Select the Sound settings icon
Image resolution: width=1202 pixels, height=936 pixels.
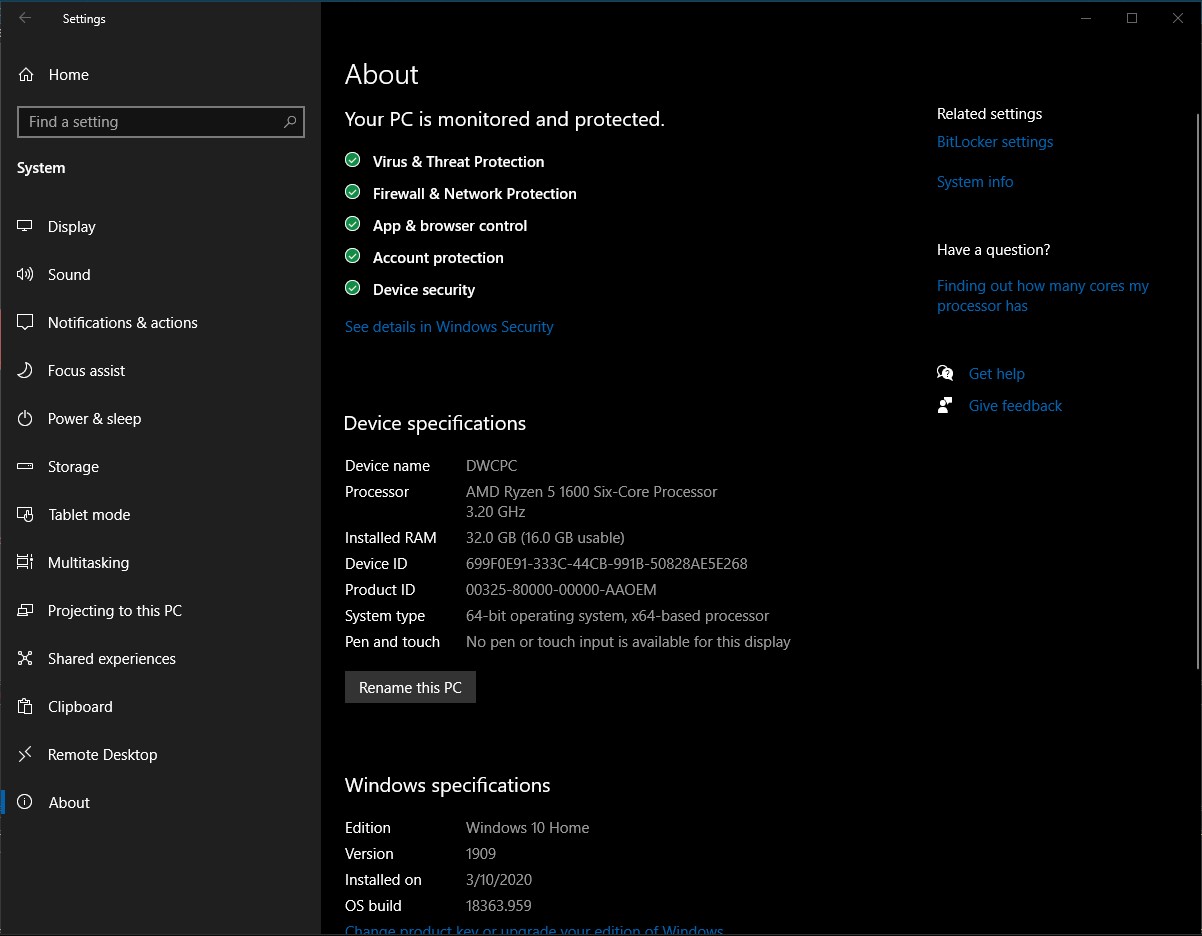tap(24, 274)
